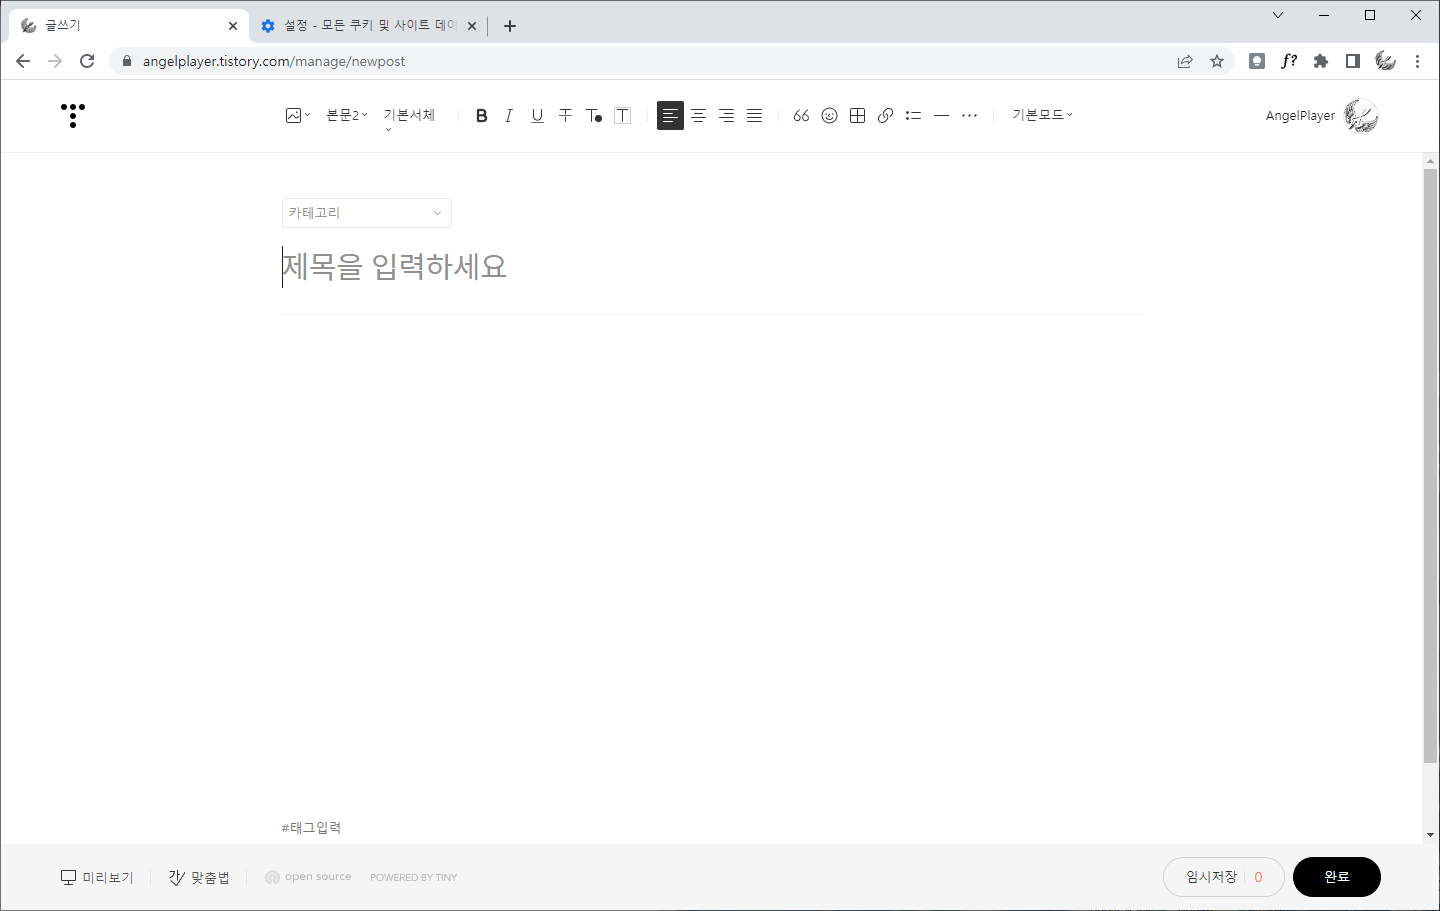
Task: Open the image attachment menu
Action: coord(297,115)
